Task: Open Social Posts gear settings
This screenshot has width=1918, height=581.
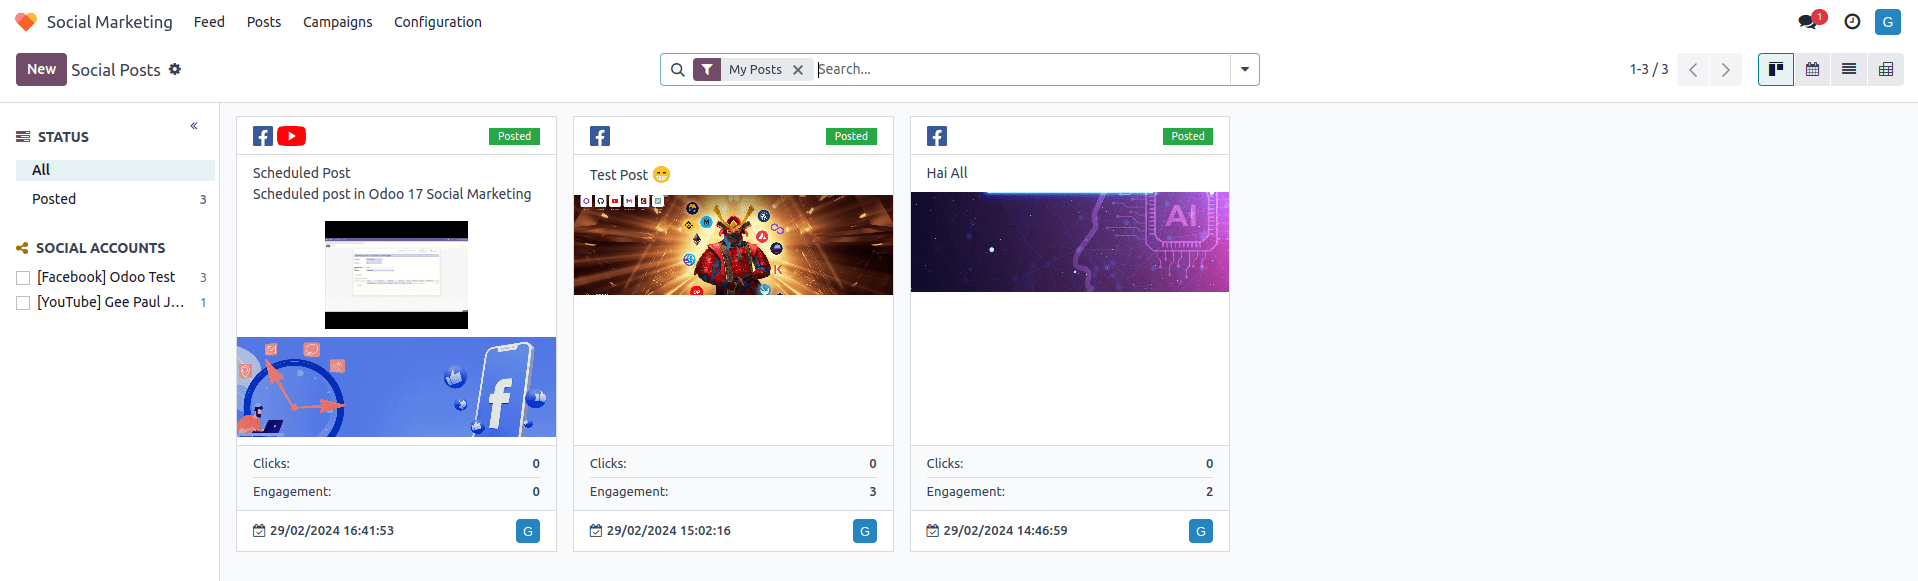Action: [175, 69]
